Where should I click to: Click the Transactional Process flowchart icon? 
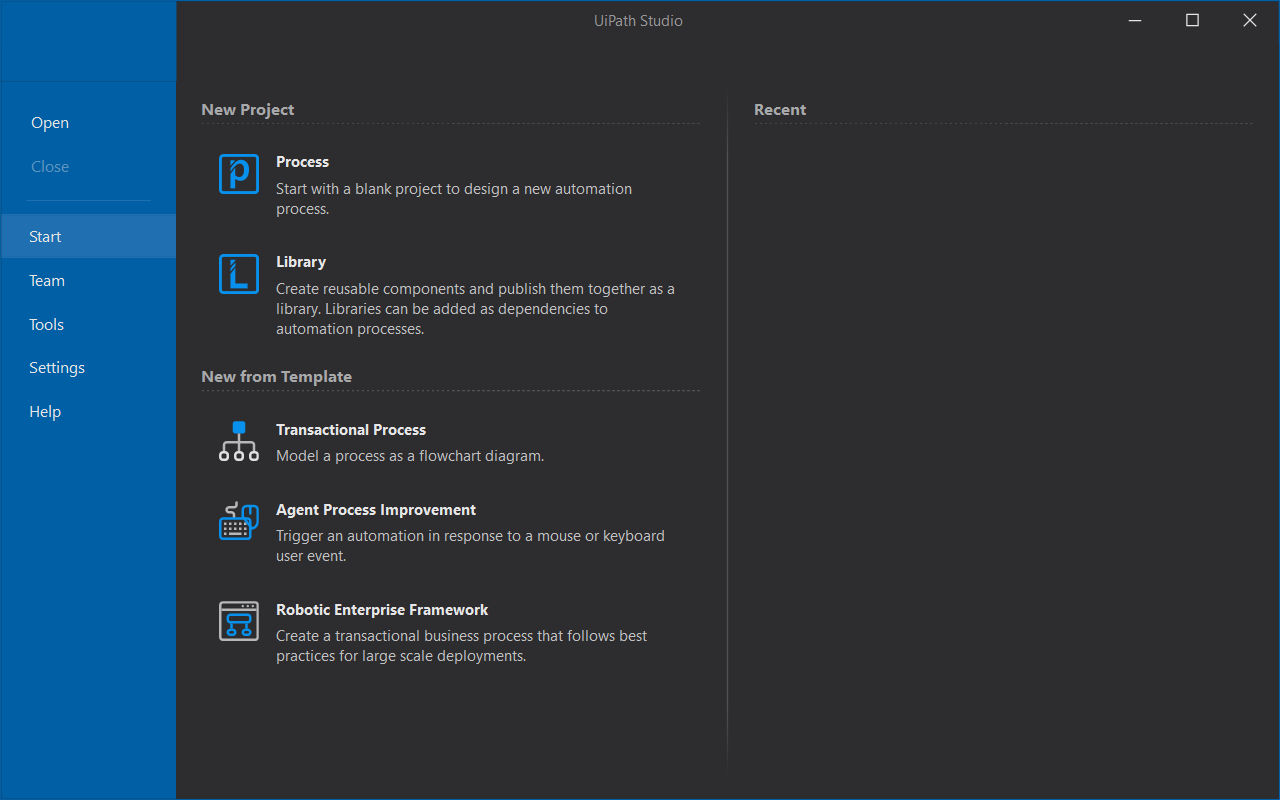click(239, 441)
